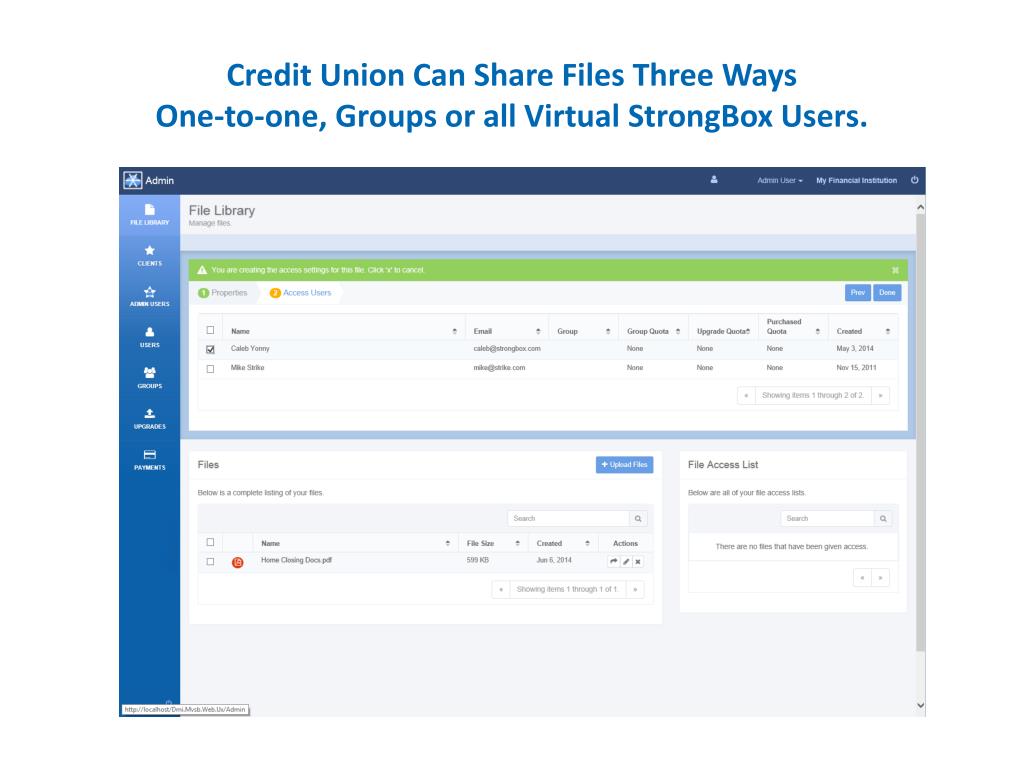Open Admin Users sidebar icon
Image resolution: width=1024 pixels, height=768 pixels.
tap(150, 292)
